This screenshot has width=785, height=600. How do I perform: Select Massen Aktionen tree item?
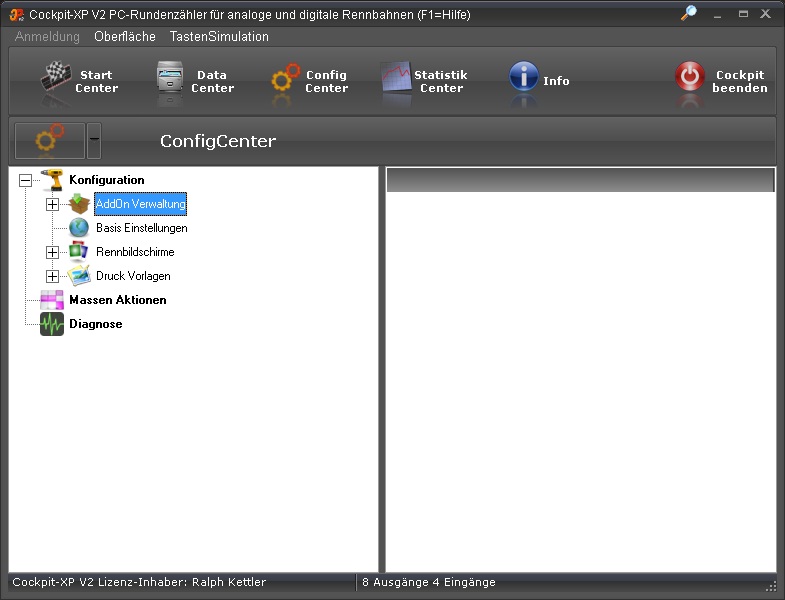tap(118, 300)
